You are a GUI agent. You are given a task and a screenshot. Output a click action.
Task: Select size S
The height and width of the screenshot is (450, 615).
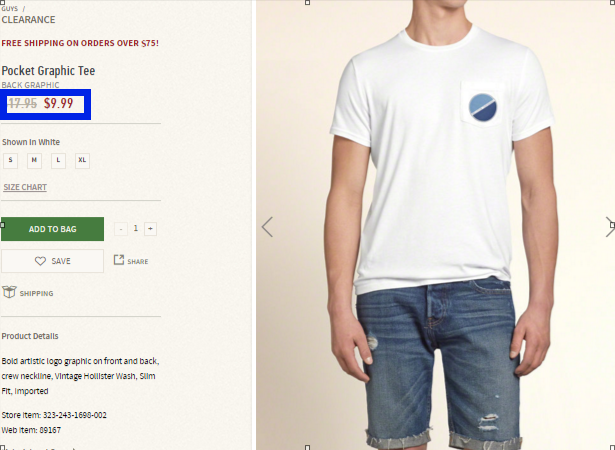click(11, 160)
